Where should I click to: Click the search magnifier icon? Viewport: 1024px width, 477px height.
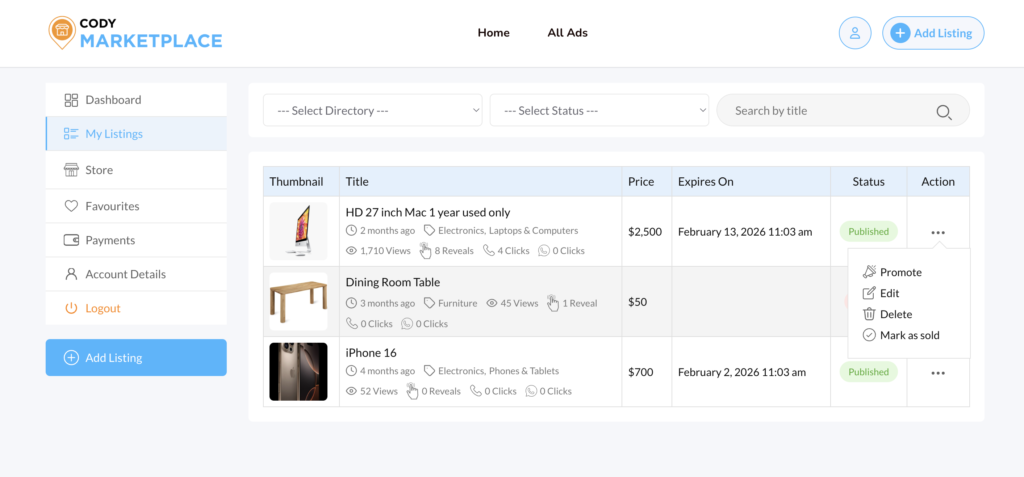point(943,111)
